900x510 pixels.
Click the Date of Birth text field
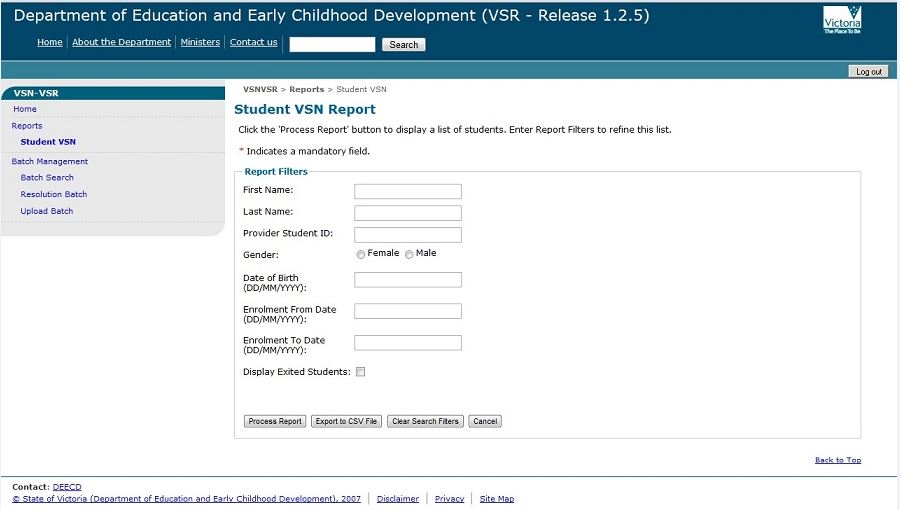tap(408, 280)
